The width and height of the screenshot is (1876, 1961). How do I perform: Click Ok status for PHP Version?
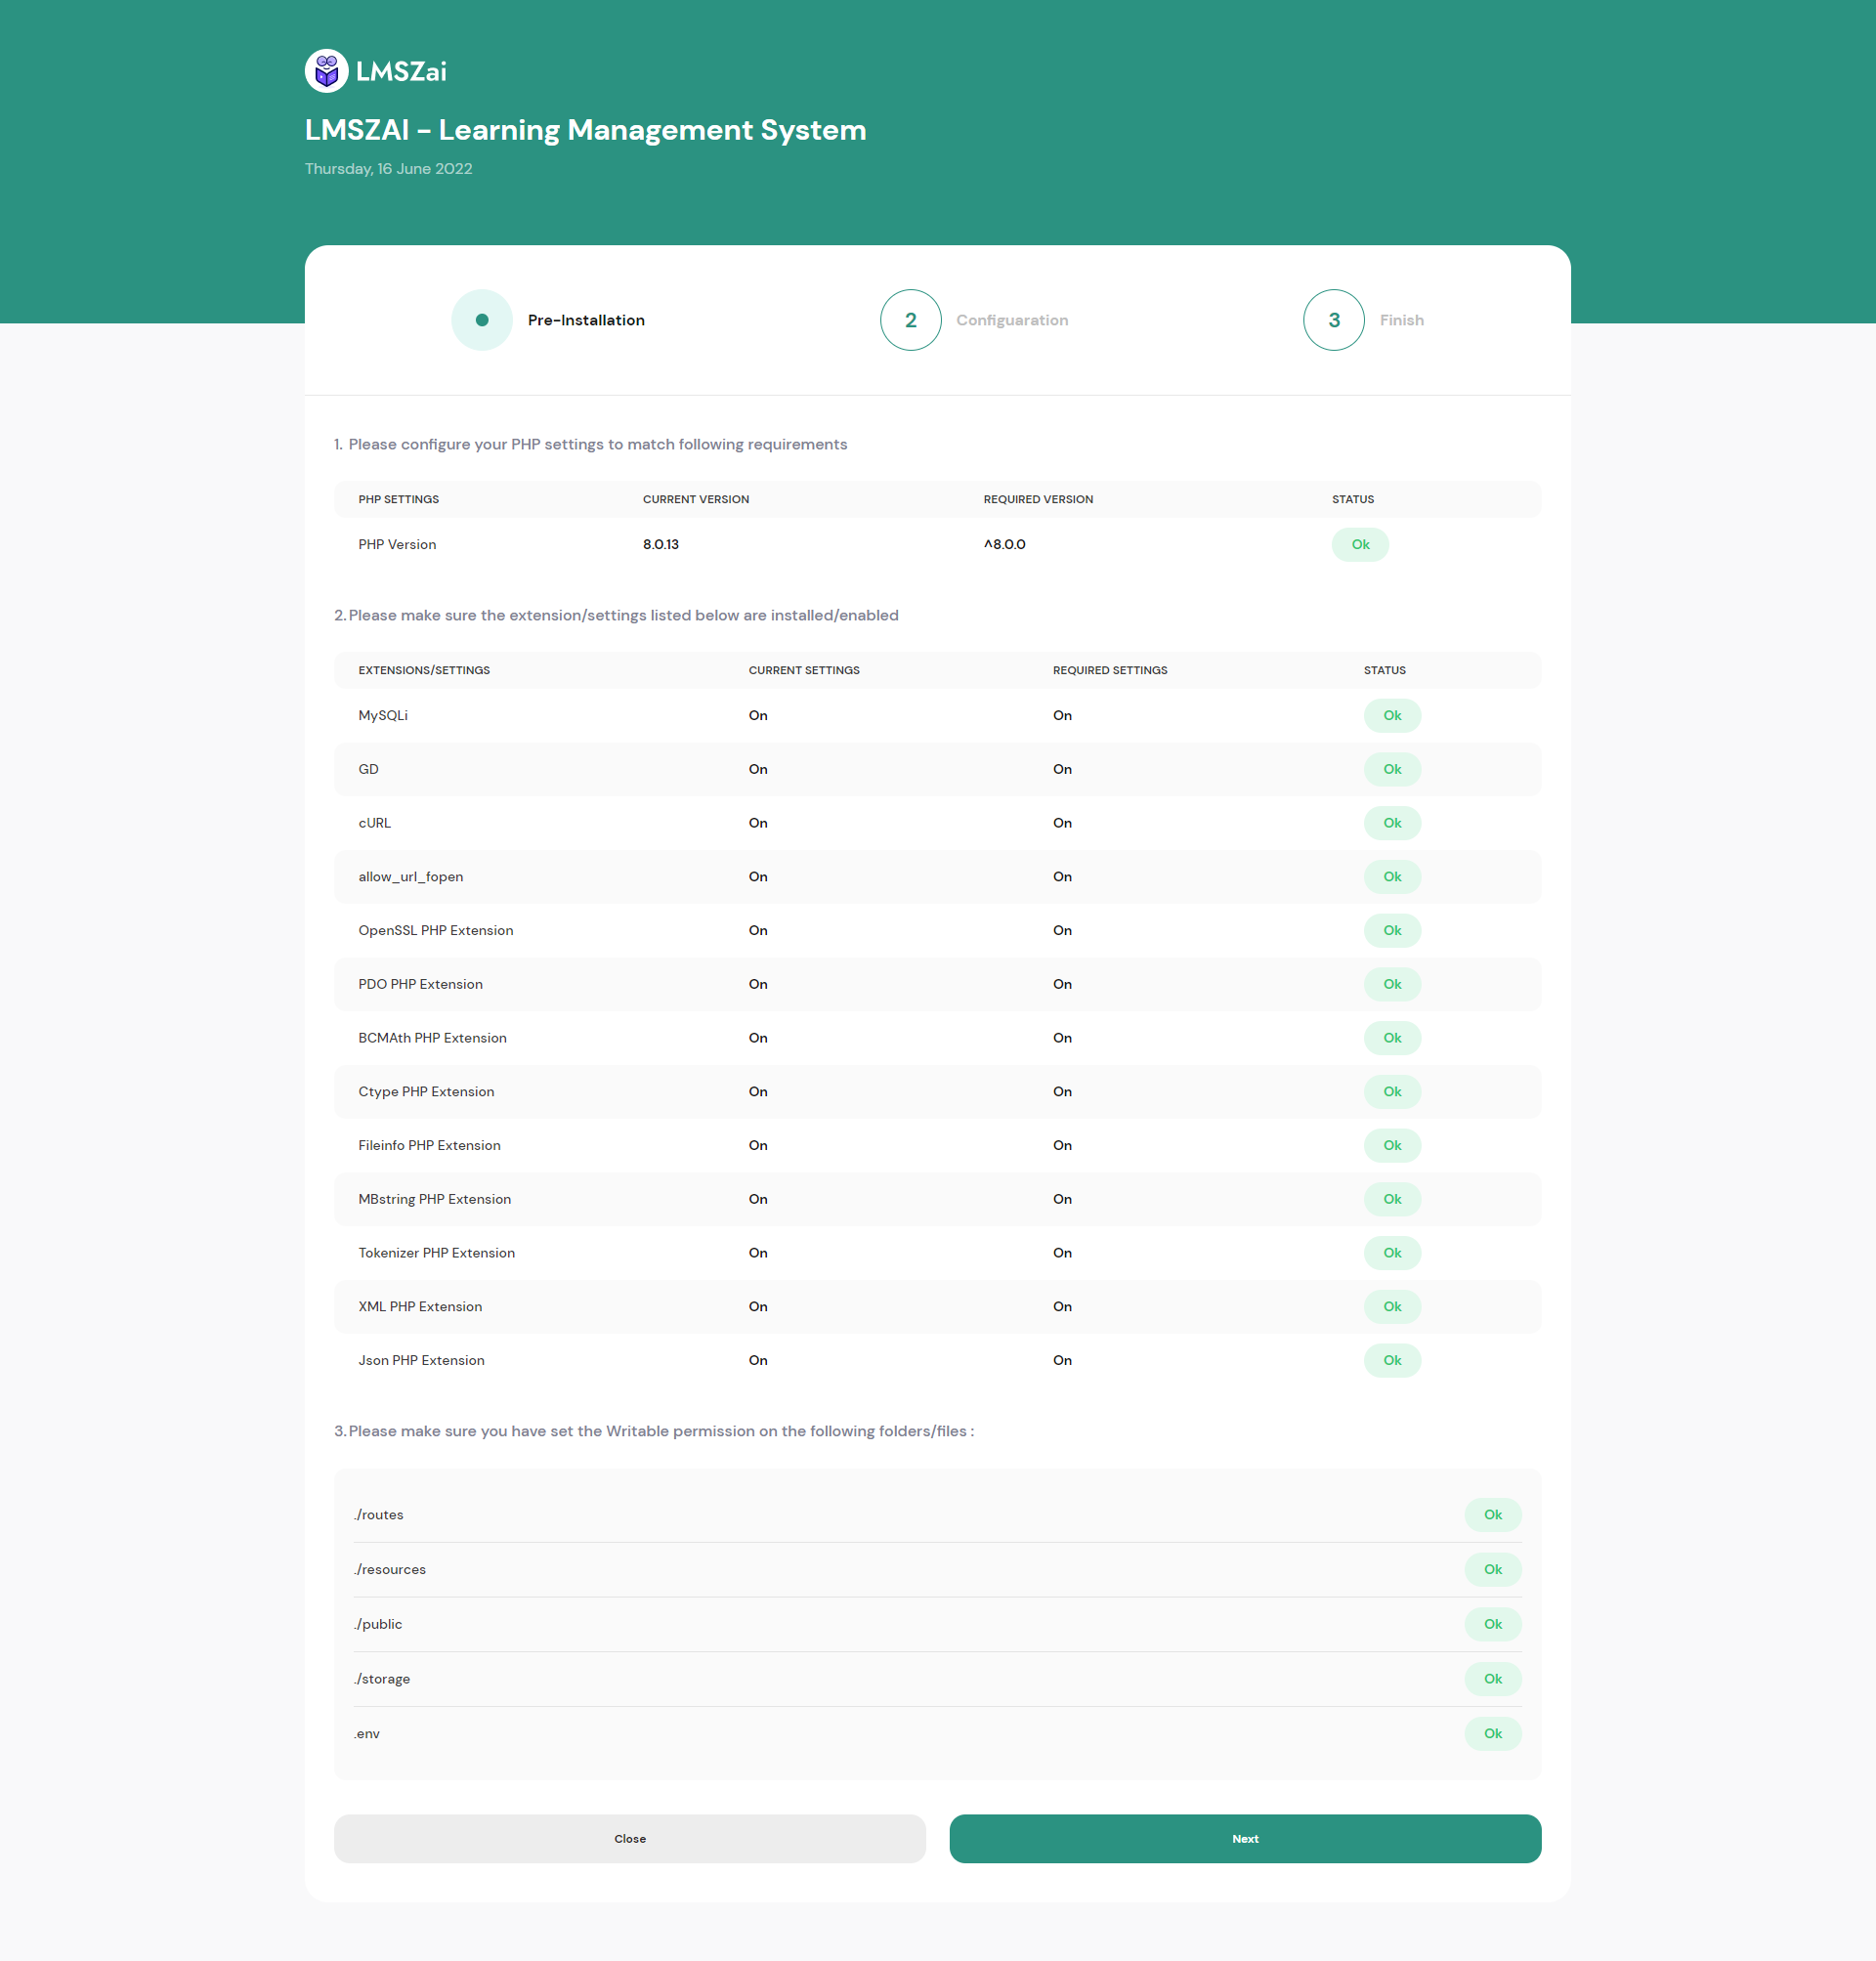pos(1360,544)
